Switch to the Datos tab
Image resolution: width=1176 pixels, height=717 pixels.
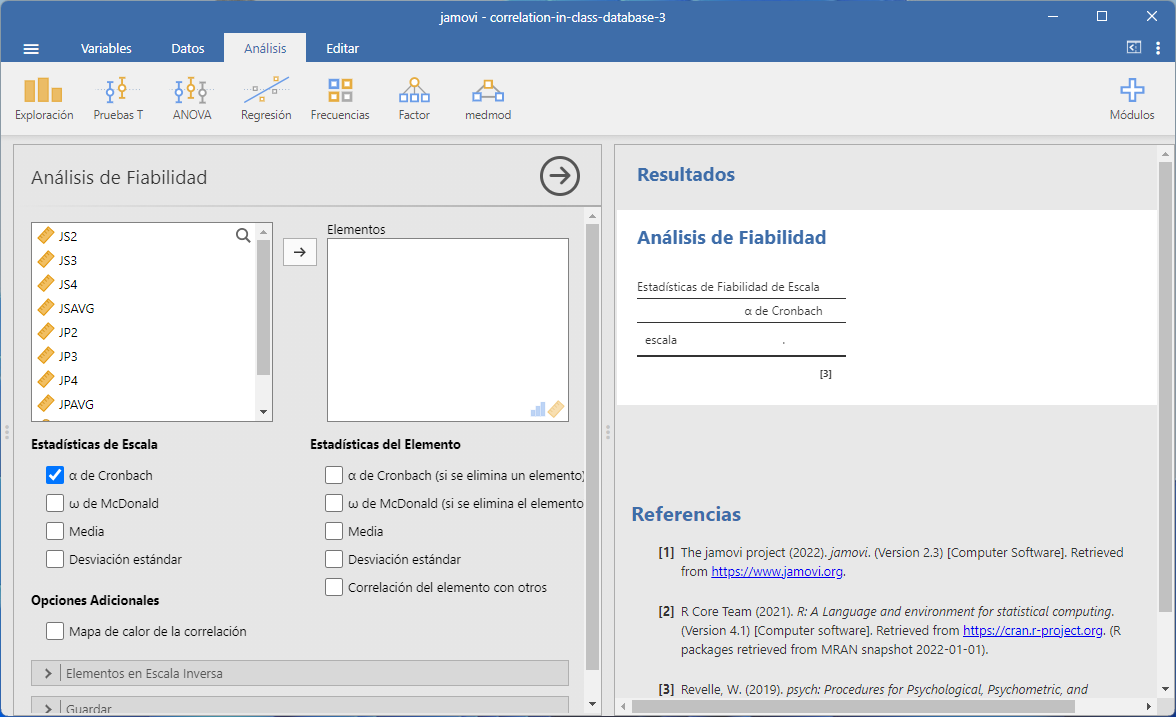point(188,49)
